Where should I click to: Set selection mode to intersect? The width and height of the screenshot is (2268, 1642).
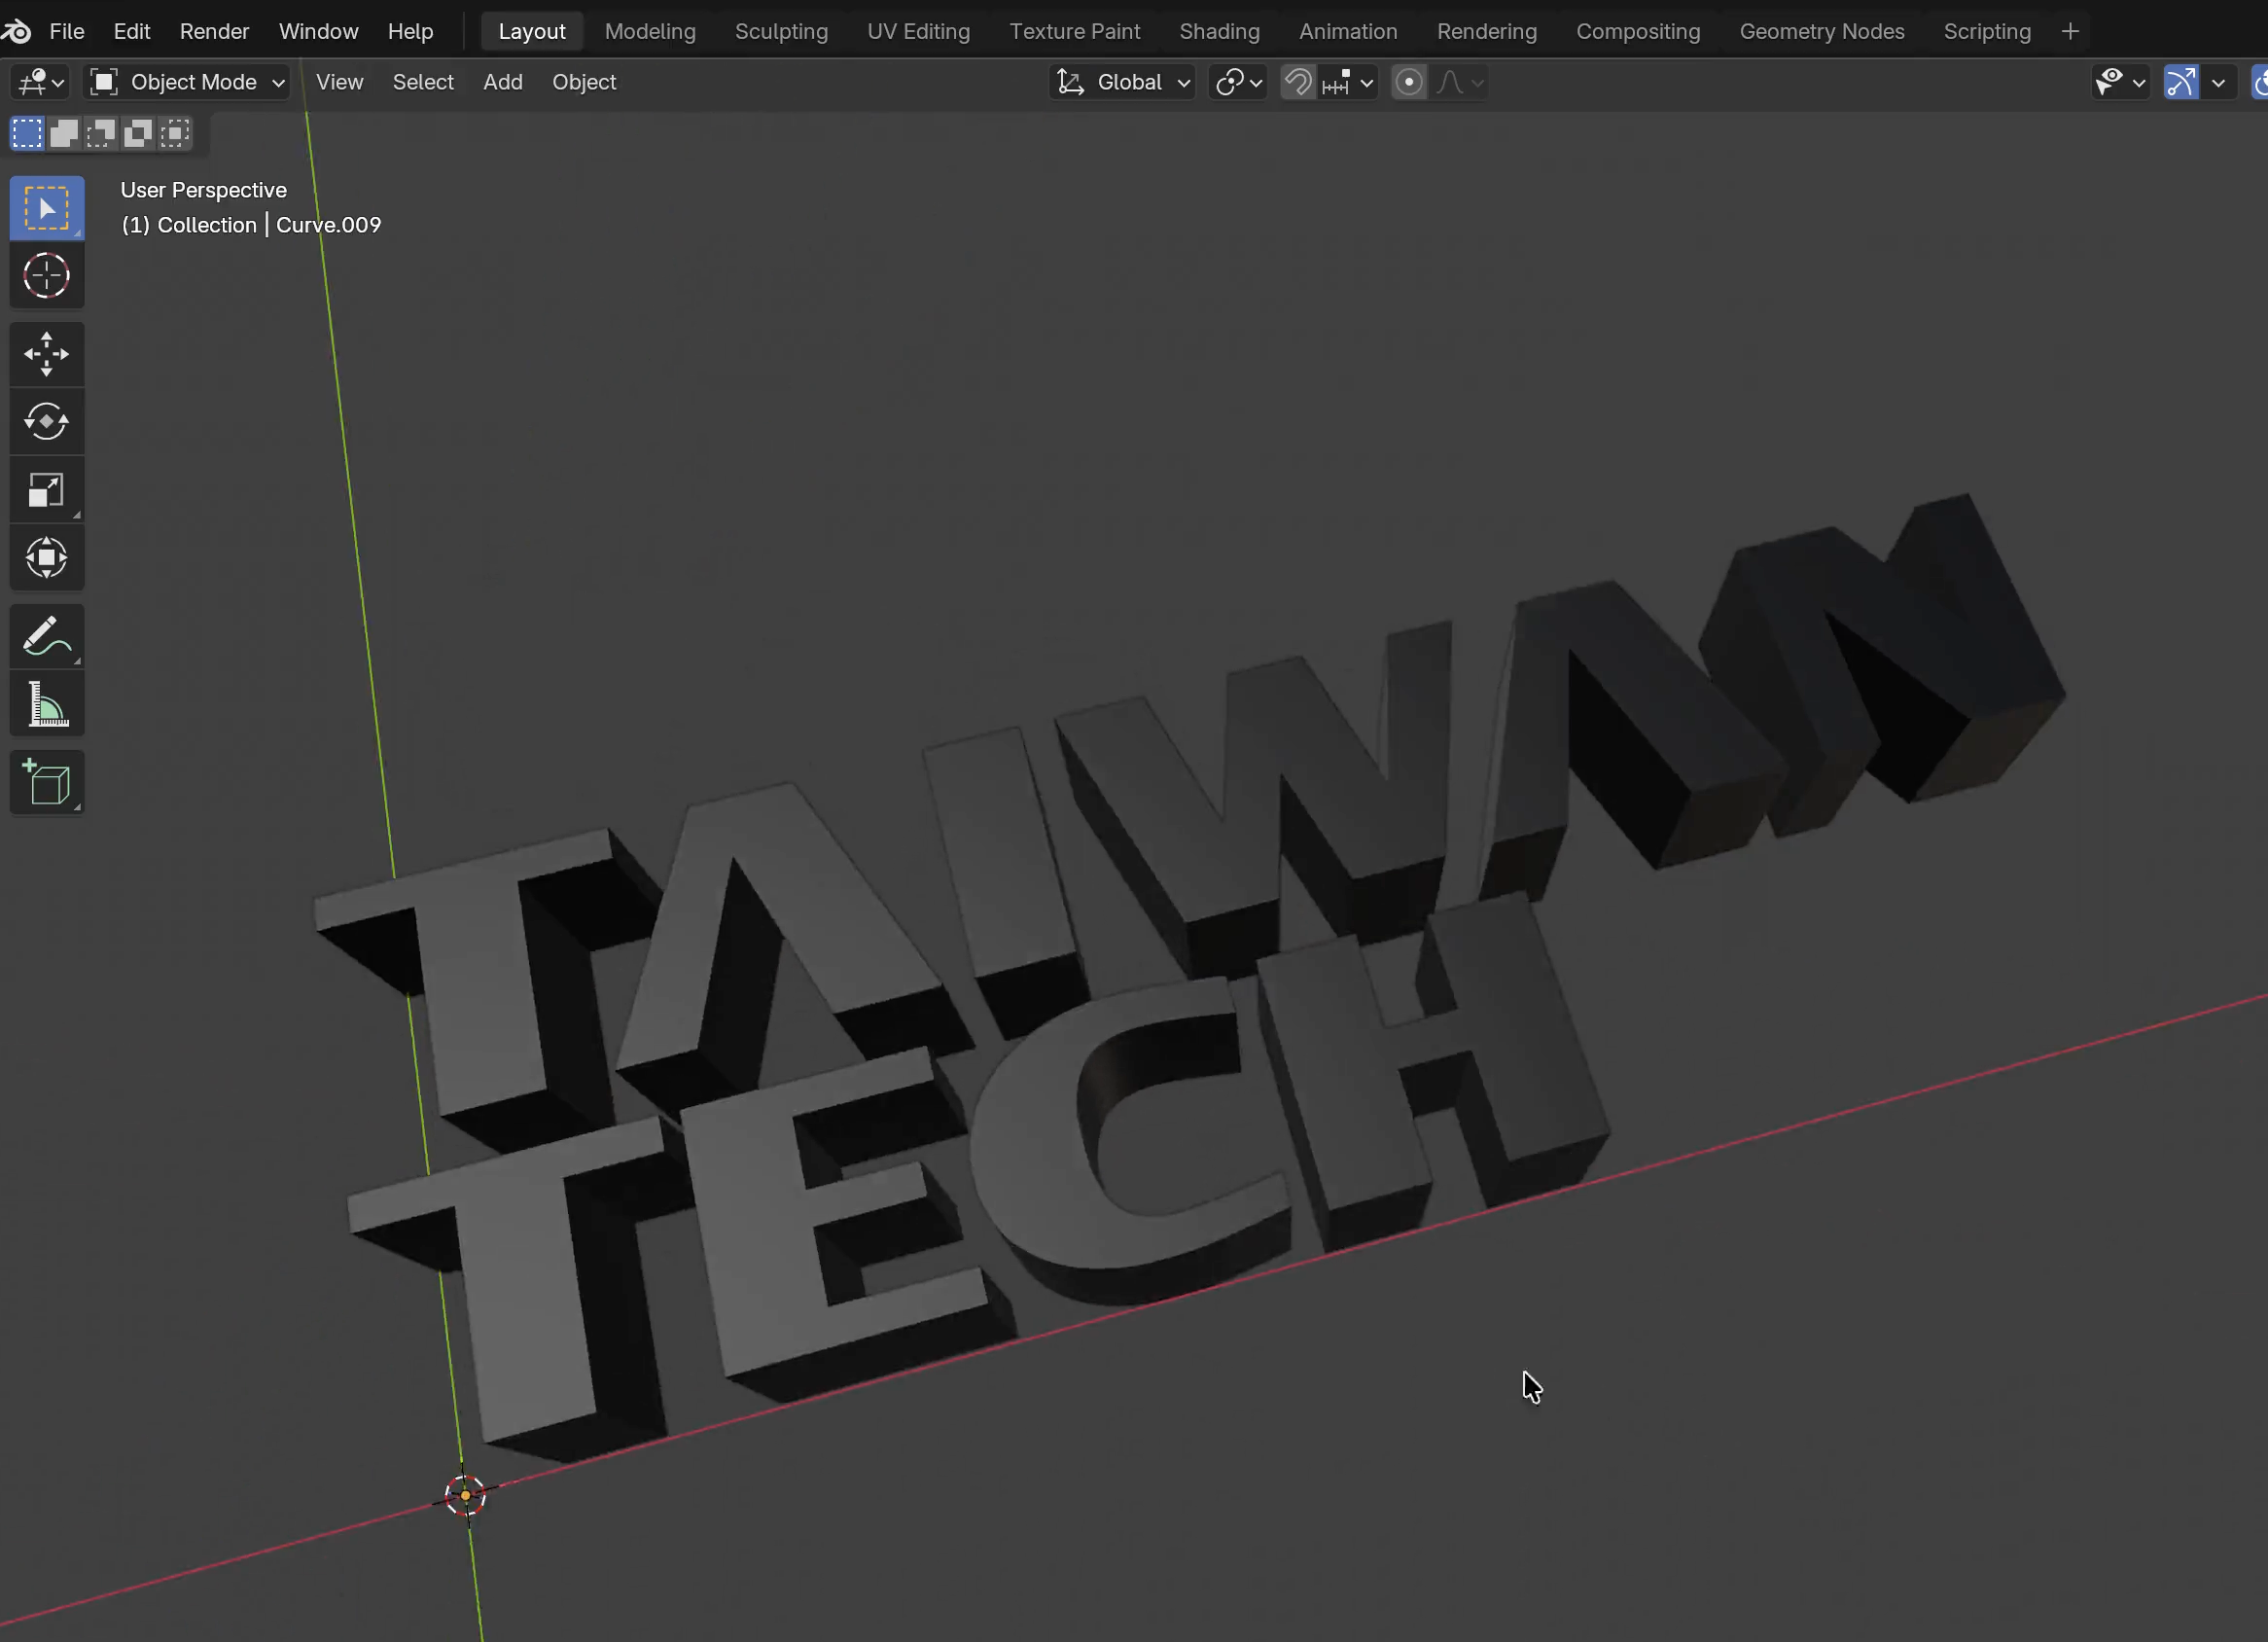[175, 133]
